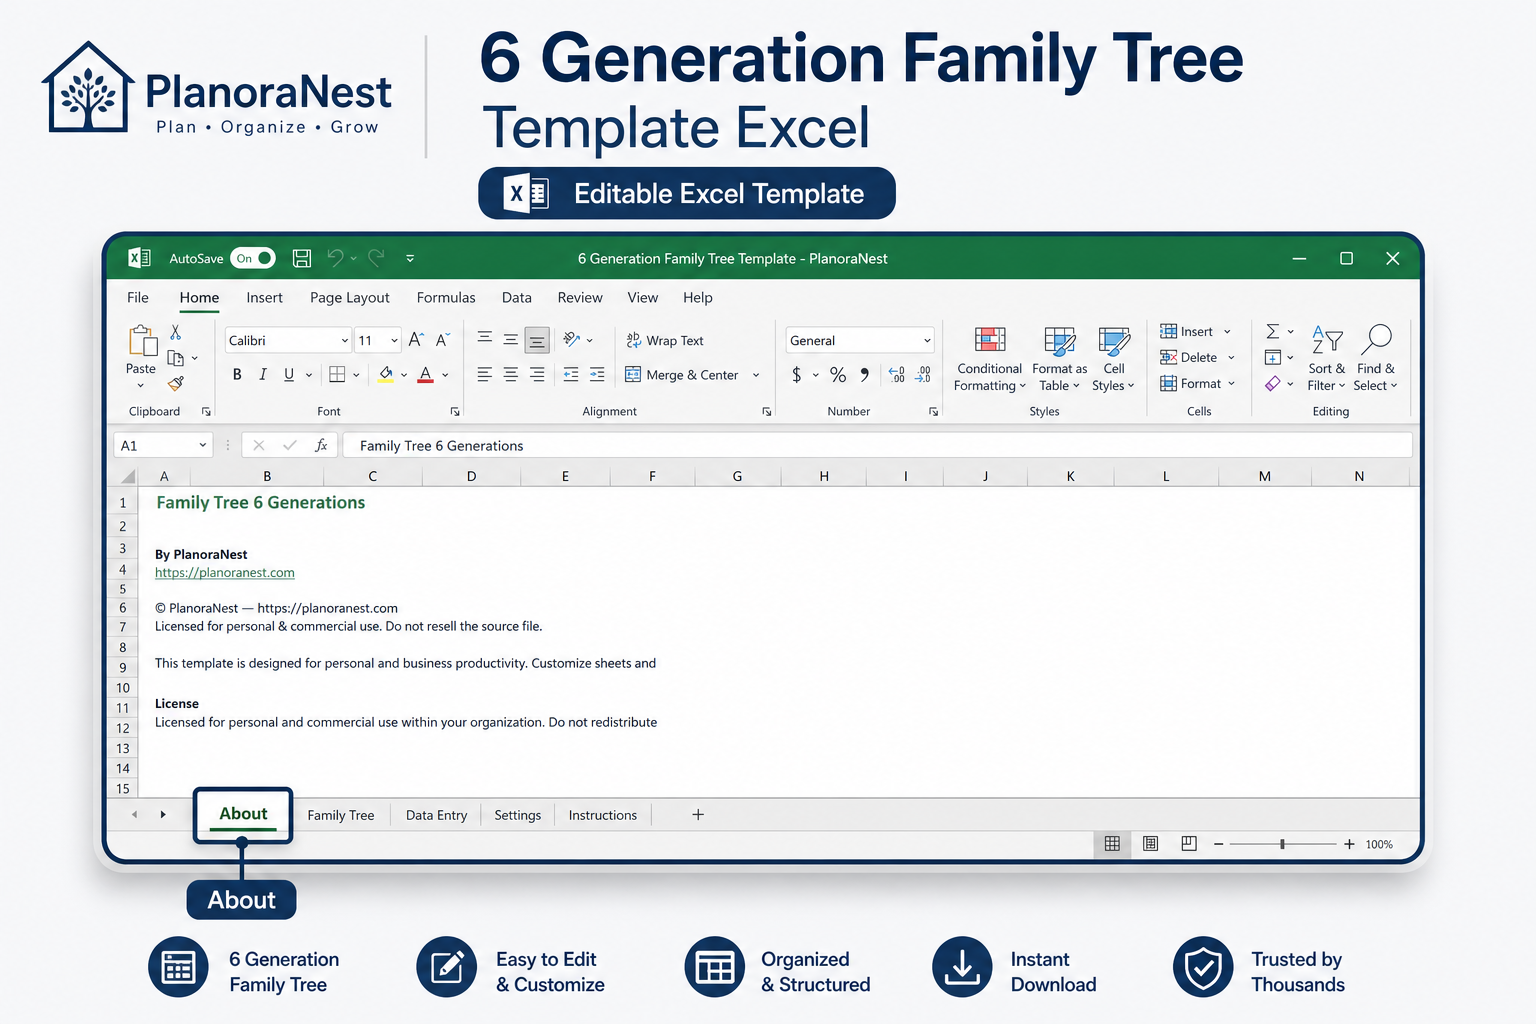Click the Cut scissors icon

176,332
